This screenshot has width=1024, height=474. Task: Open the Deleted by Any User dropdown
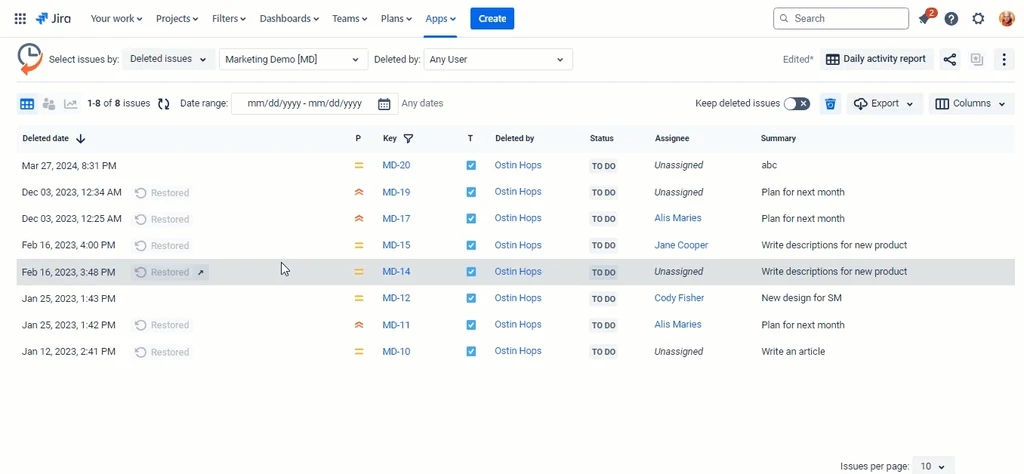click(498, 60)
